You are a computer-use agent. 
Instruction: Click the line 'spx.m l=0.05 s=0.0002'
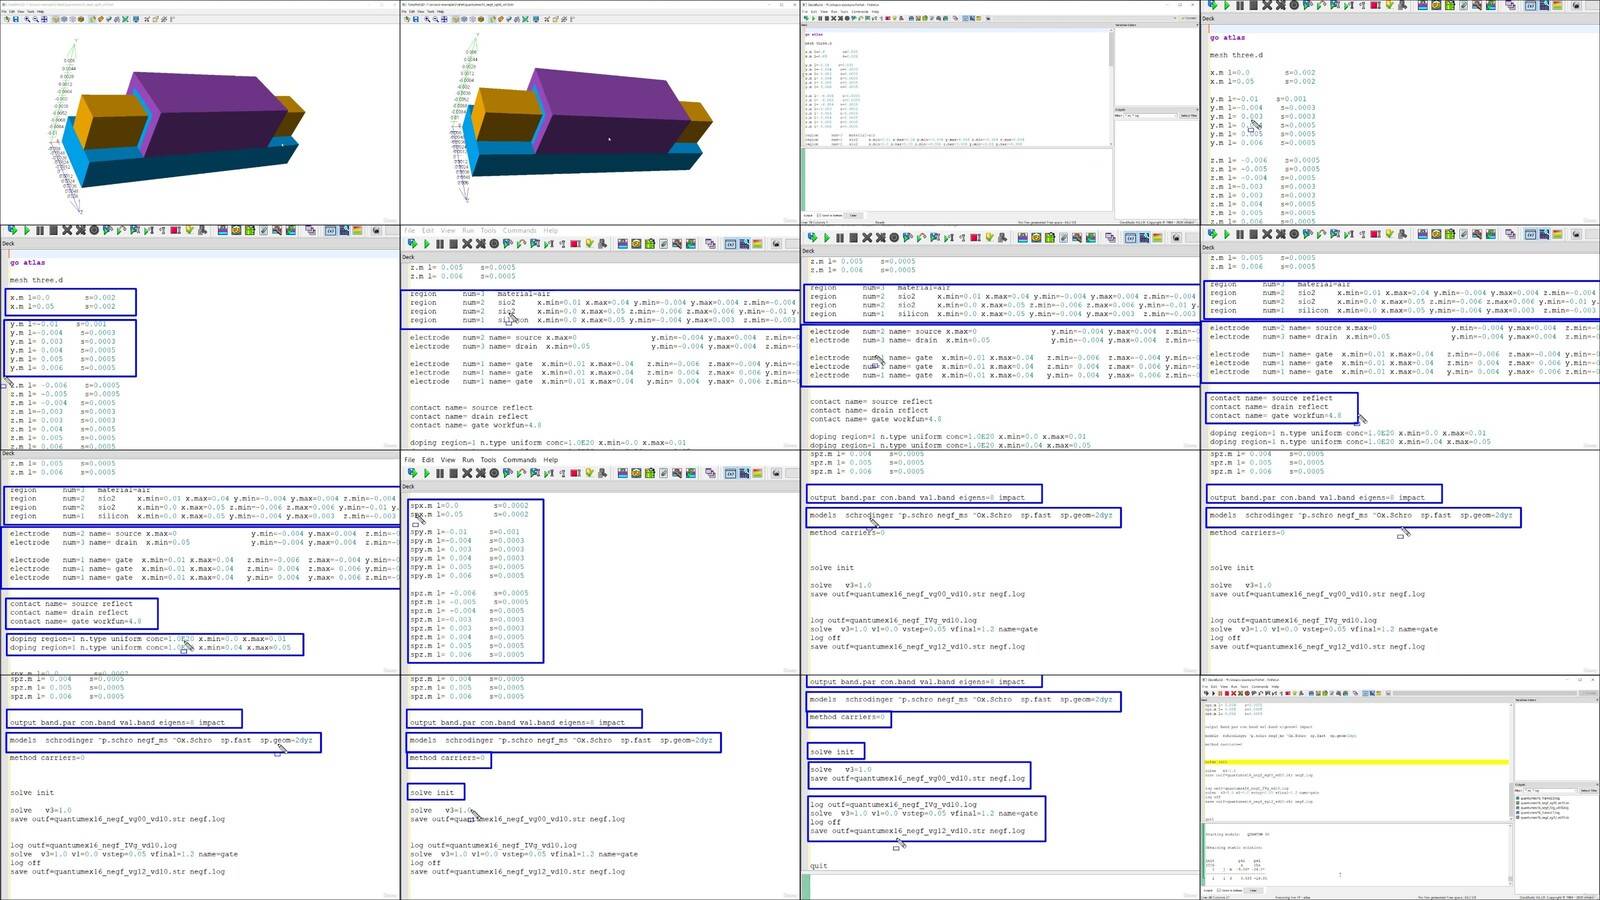click(470, 514)
